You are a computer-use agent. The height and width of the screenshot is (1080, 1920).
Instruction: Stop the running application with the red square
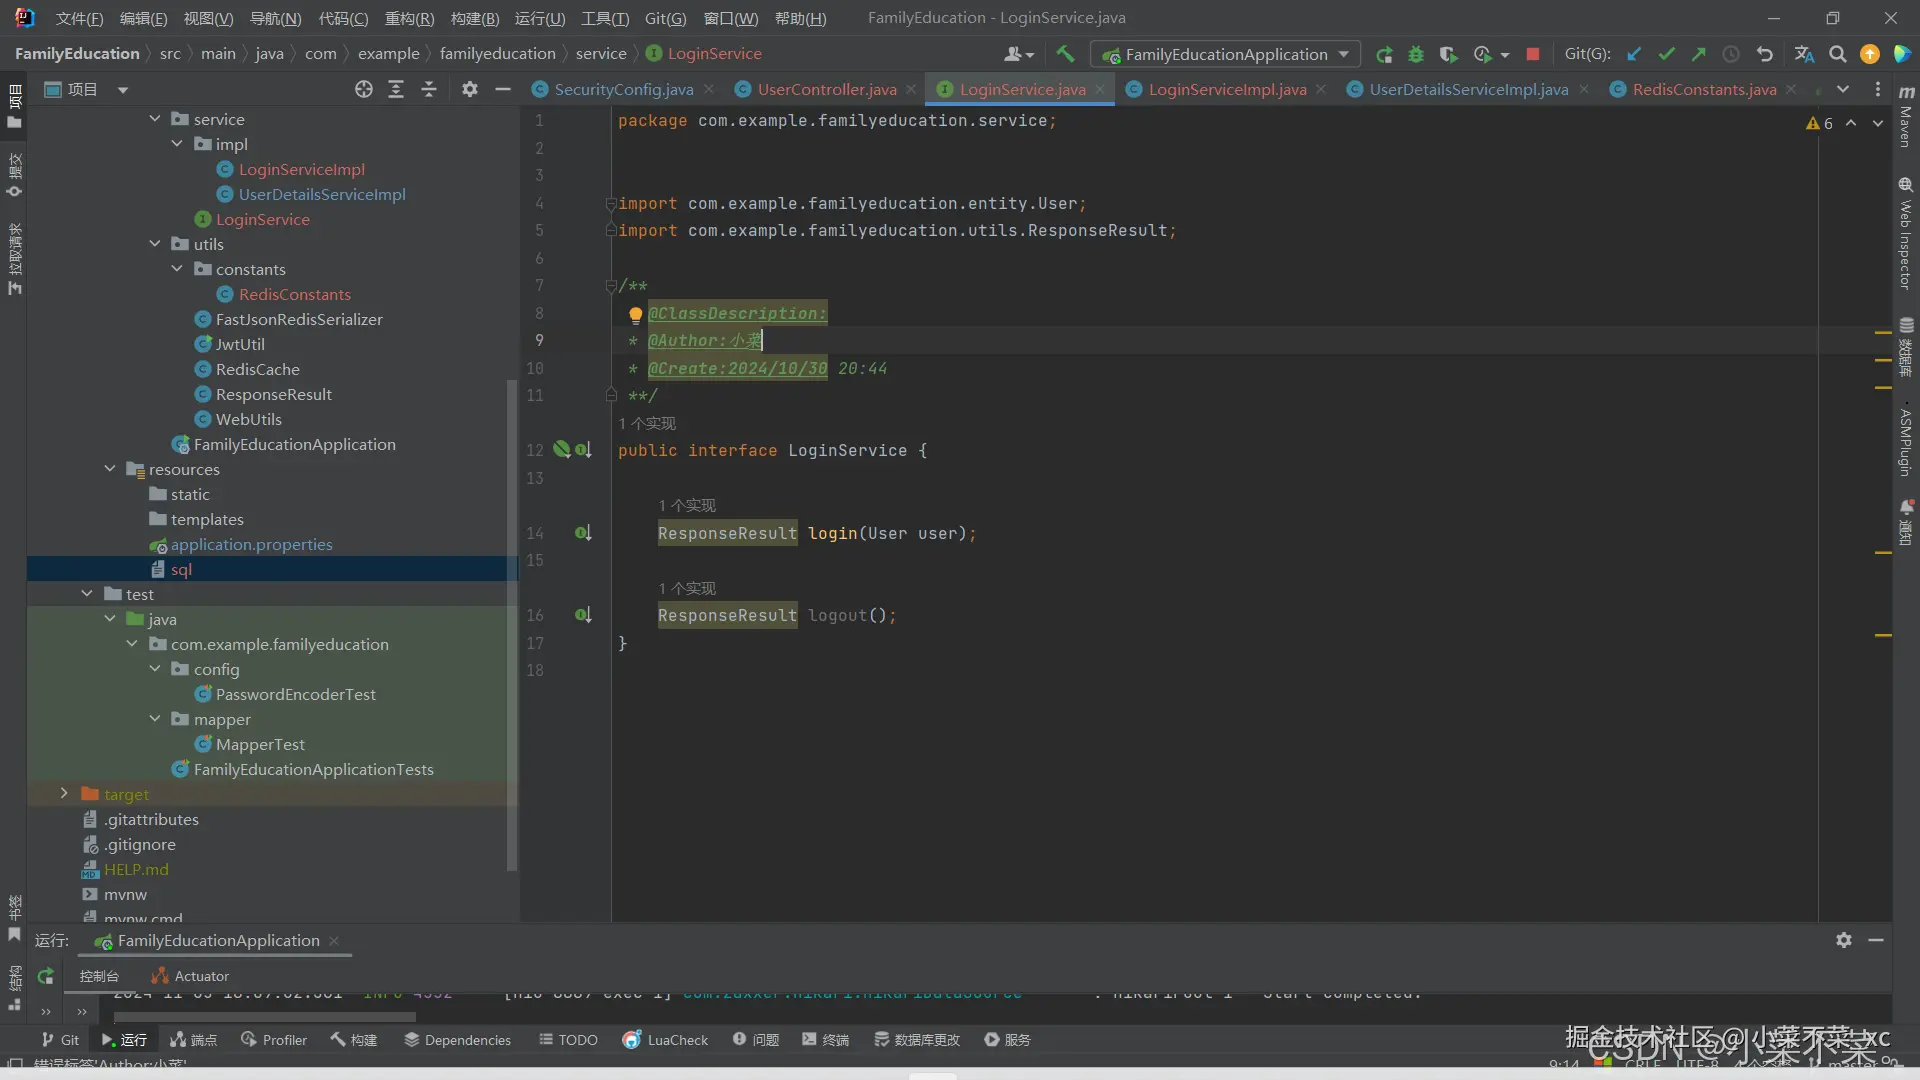pyautogui.click(x=1532, y=55)
